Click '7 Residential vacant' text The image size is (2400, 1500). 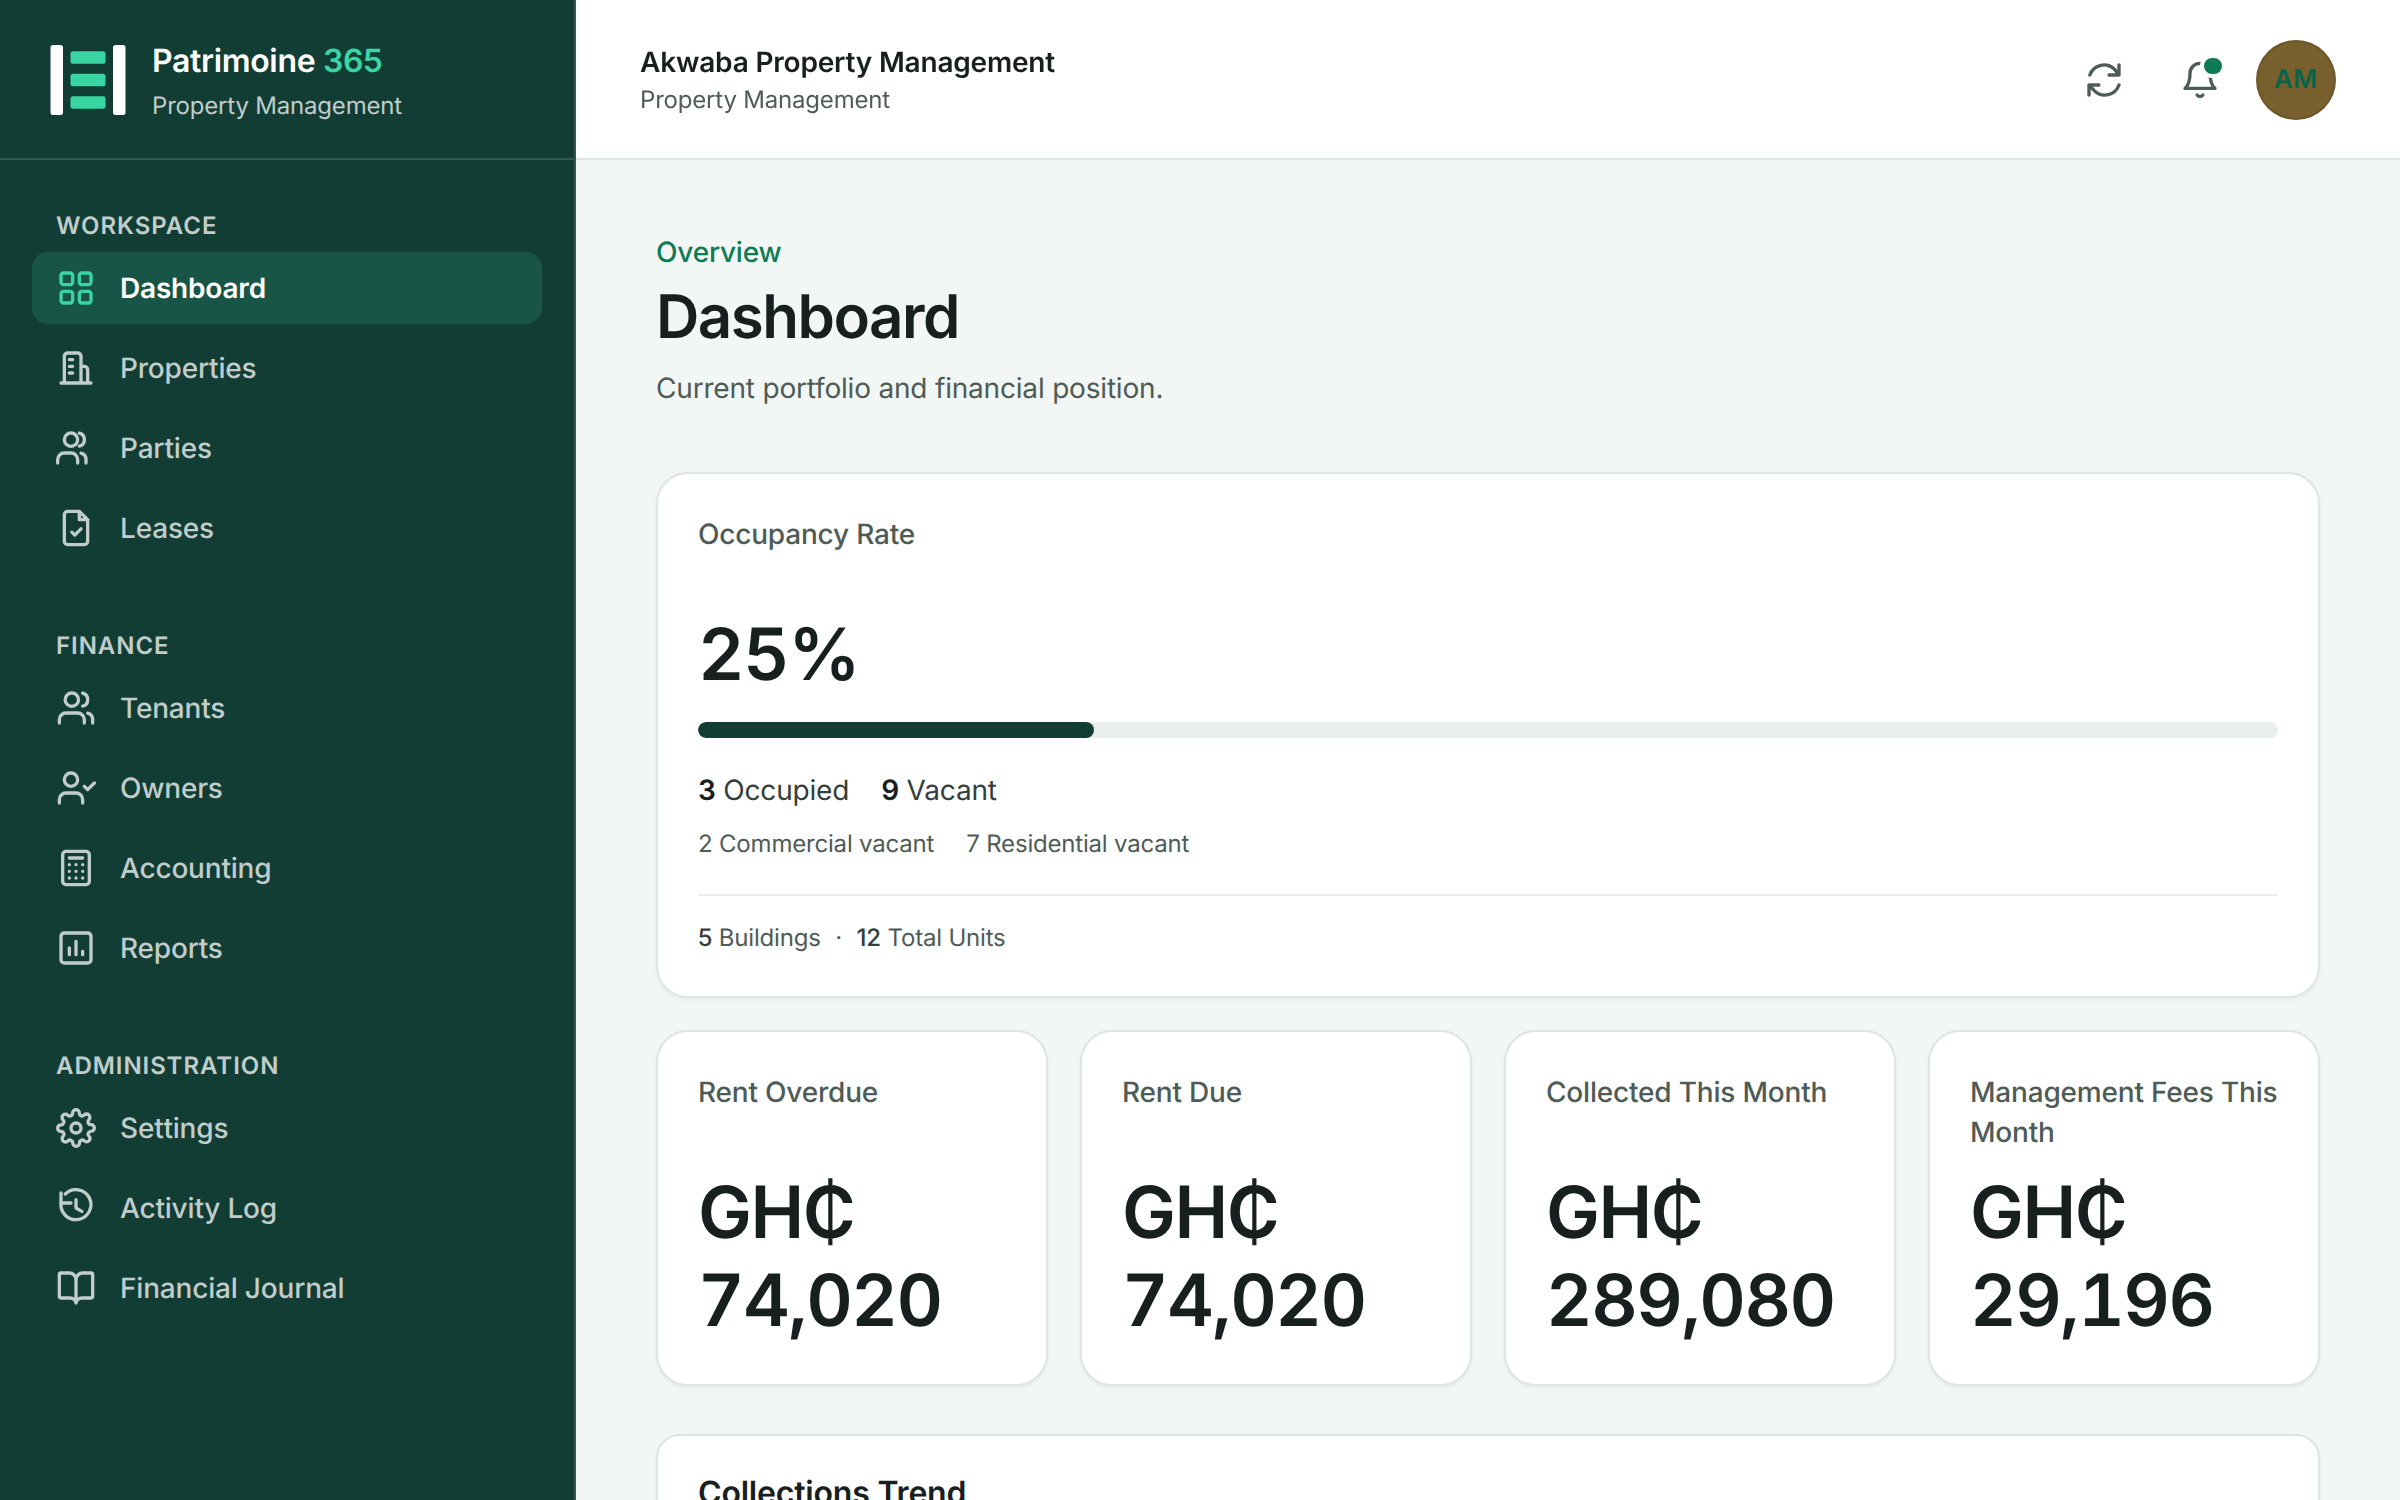click(1077, 844)
